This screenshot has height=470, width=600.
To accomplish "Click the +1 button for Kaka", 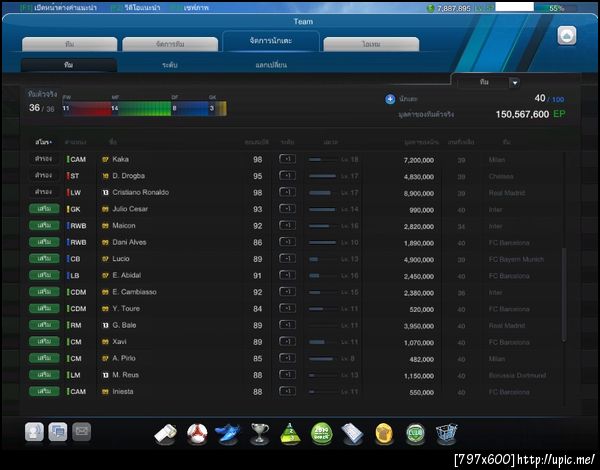I will (287, 159).
